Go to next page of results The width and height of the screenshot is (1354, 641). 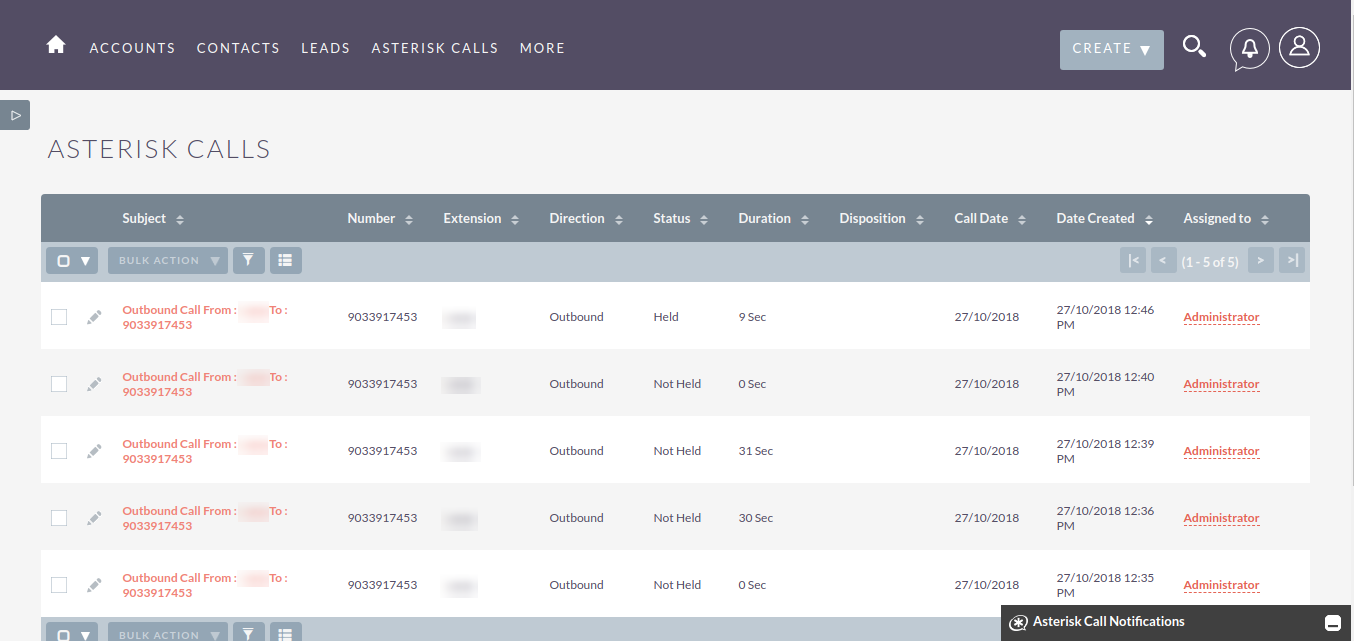(x=1261, y=261)
